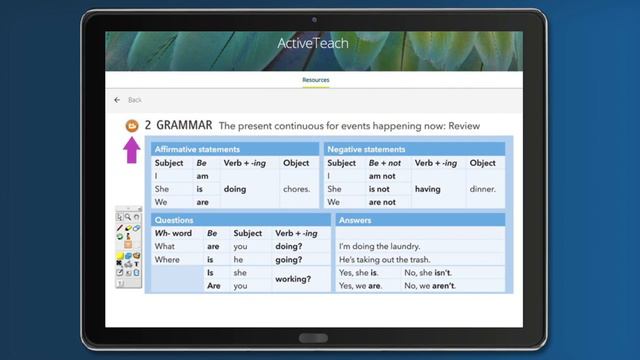
Task: Click 'Wh- word' column heading
Action: (173, 233)
